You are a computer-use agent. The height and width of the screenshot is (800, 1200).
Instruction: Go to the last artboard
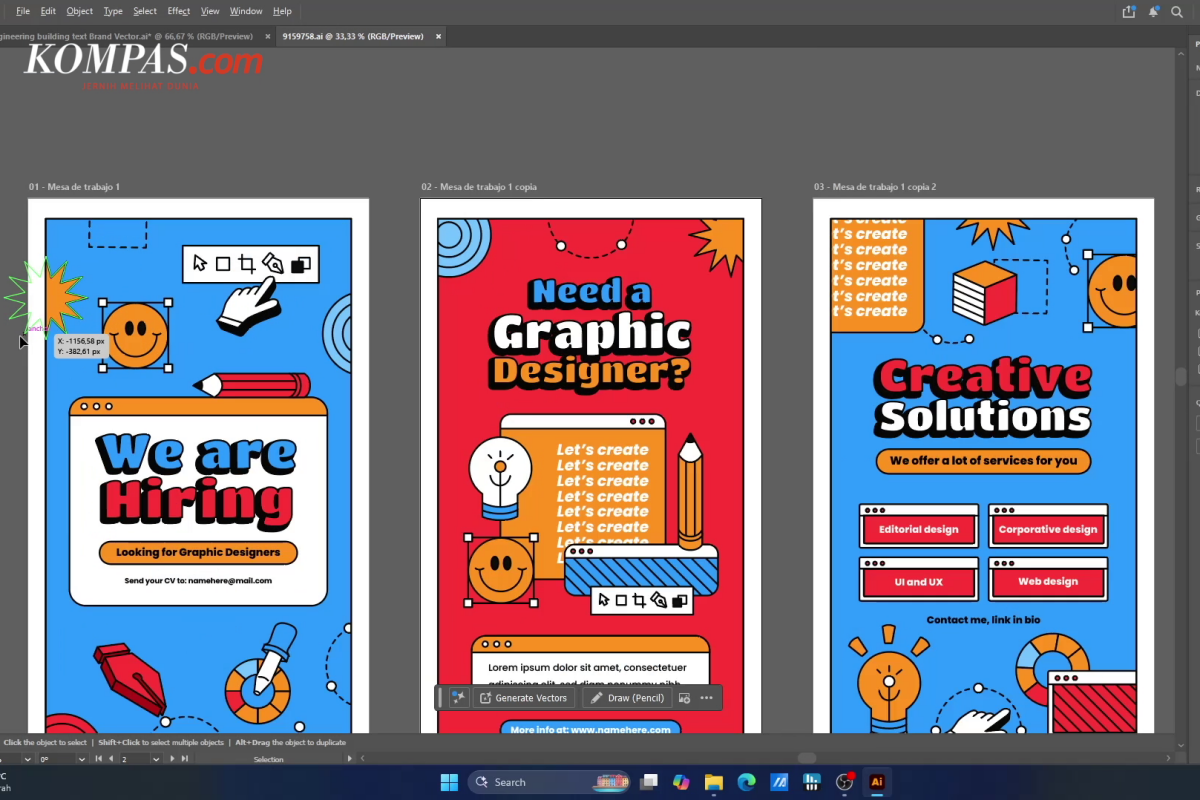[x=185, y=759]
